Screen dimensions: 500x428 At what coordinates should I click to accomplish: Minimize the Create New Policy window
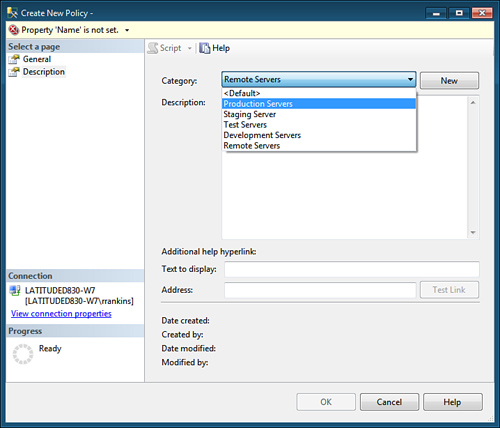pos(436,13)
